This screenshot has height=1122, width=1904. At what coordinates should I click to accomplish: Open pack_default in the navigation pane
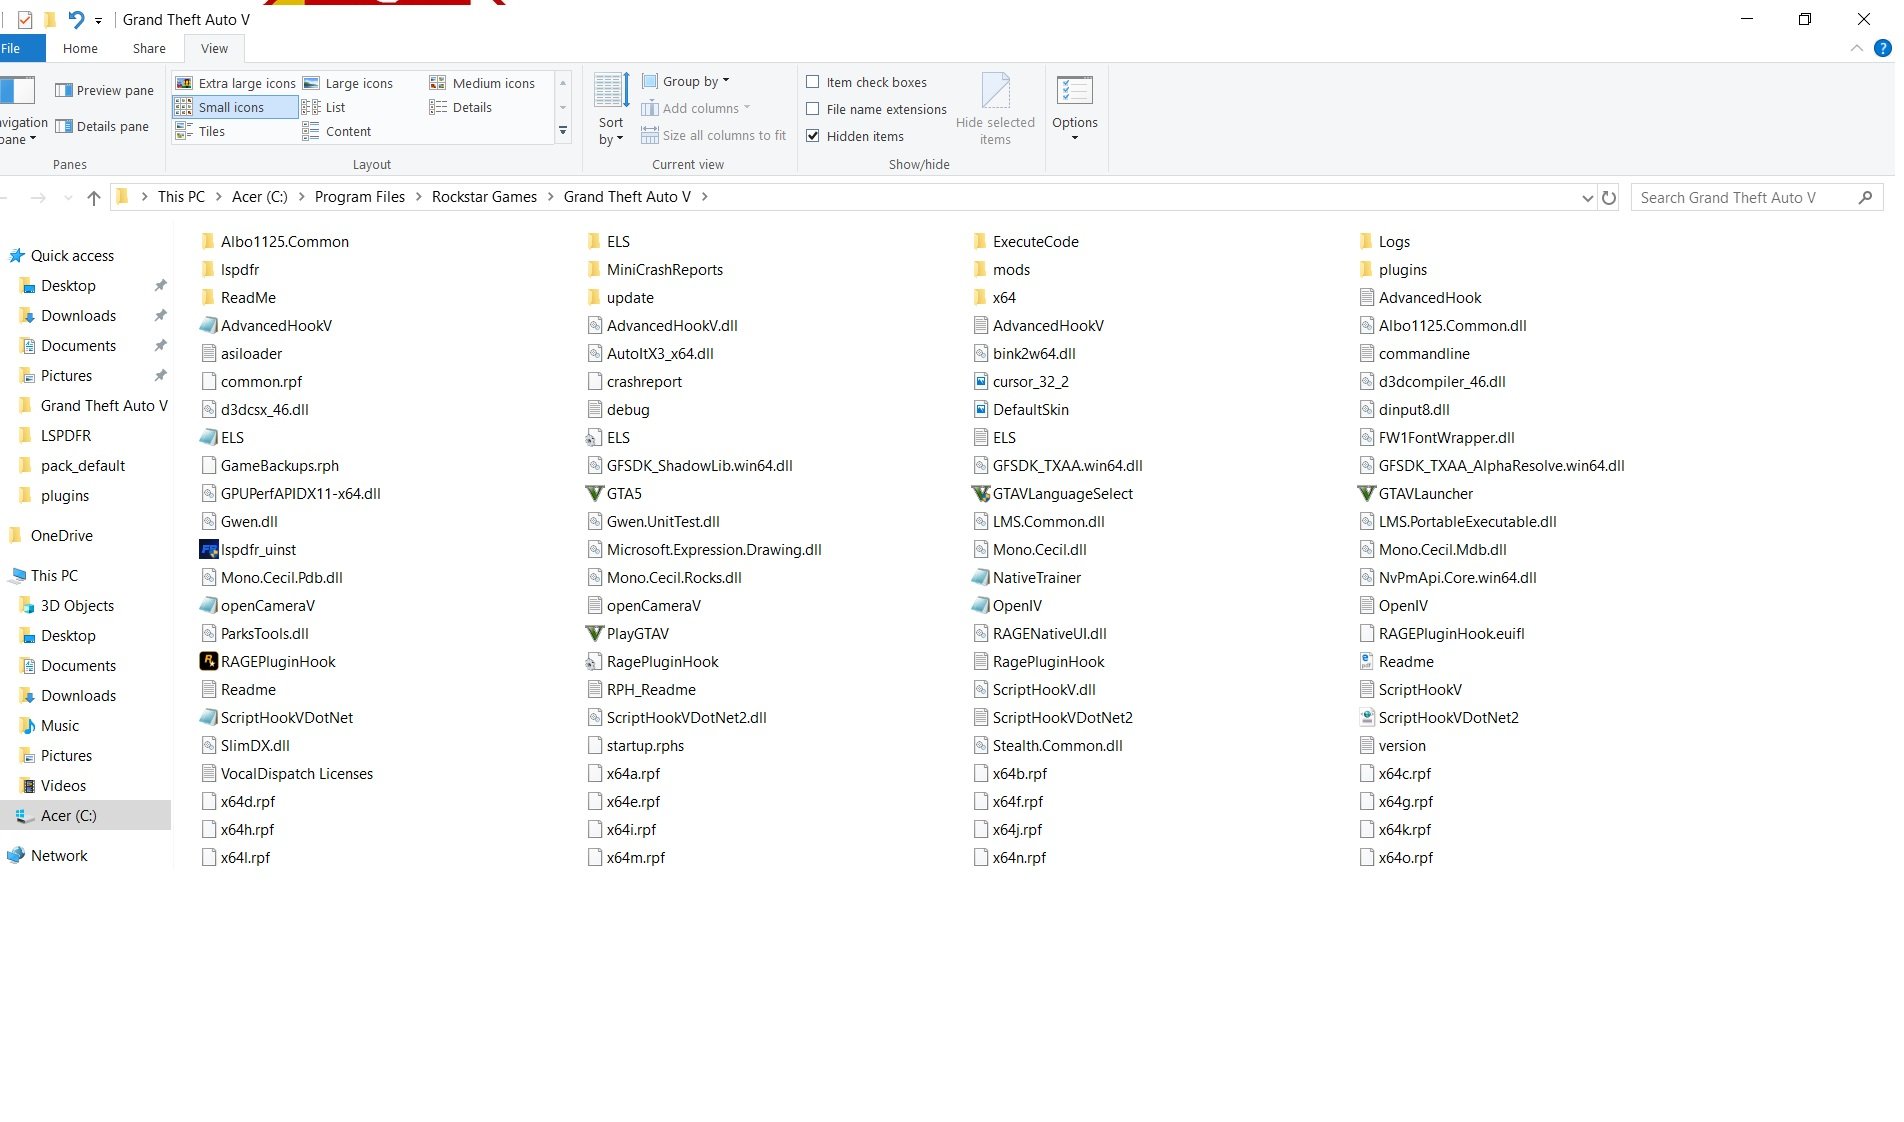(x=83, y=465)
